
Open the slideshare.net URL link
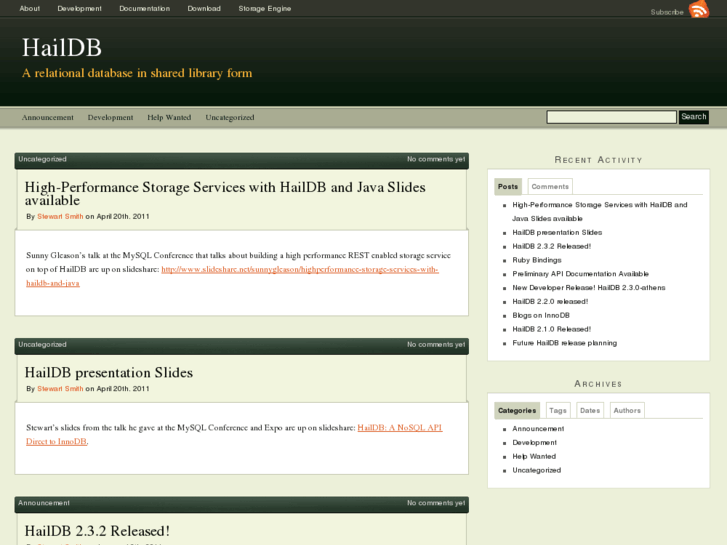coord(232,276)
